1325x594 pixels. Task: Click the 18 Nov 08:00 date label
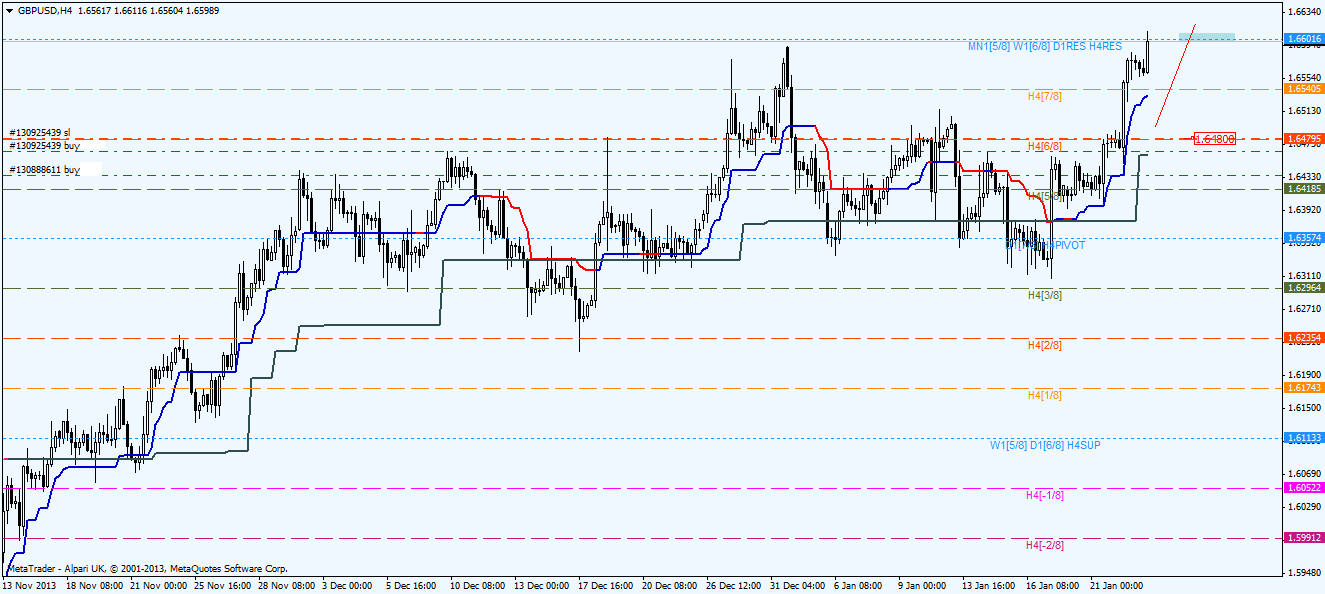tap(94, 585)
